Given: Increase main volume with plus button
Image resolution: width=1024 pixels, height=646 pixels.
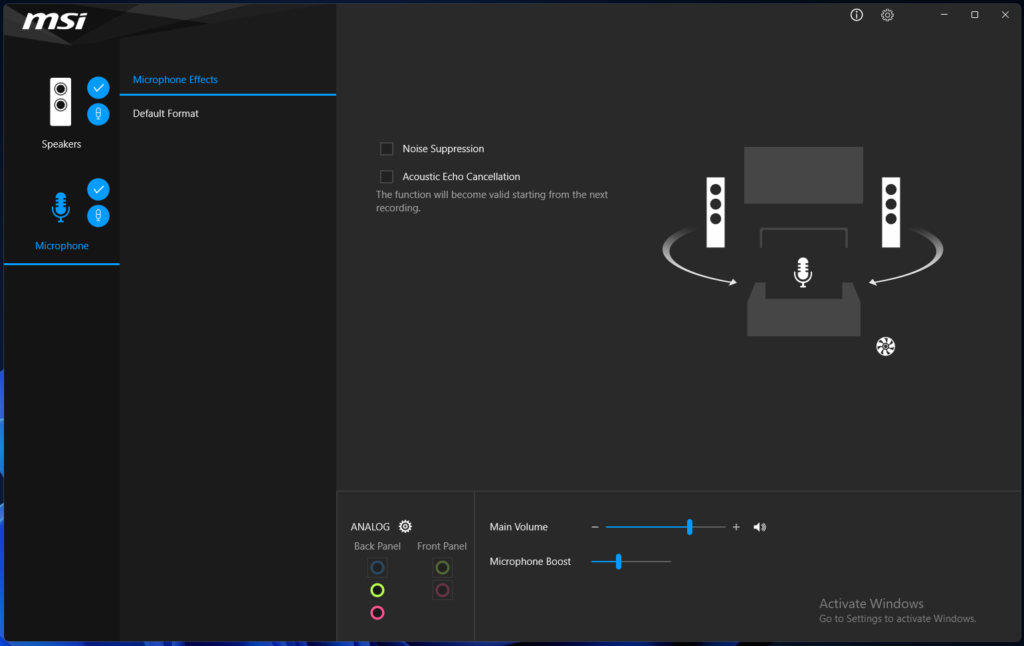Looking at the screenshot, I should click(x=736, y=527).
